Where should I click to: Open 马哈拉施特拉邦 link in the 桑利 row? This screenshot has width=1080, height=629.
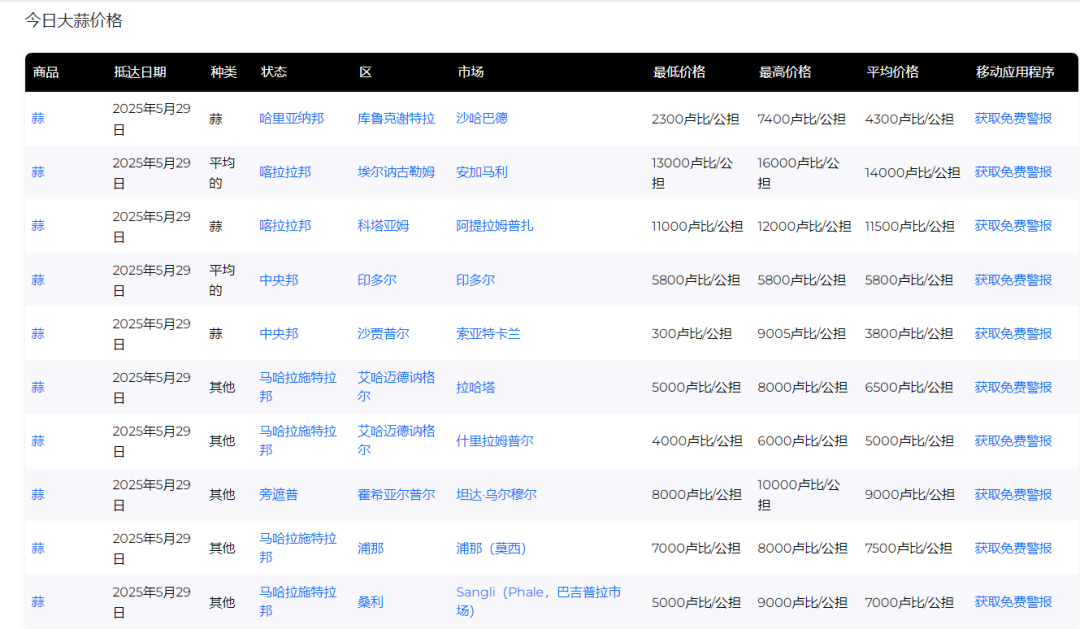[x=298, y=601]
